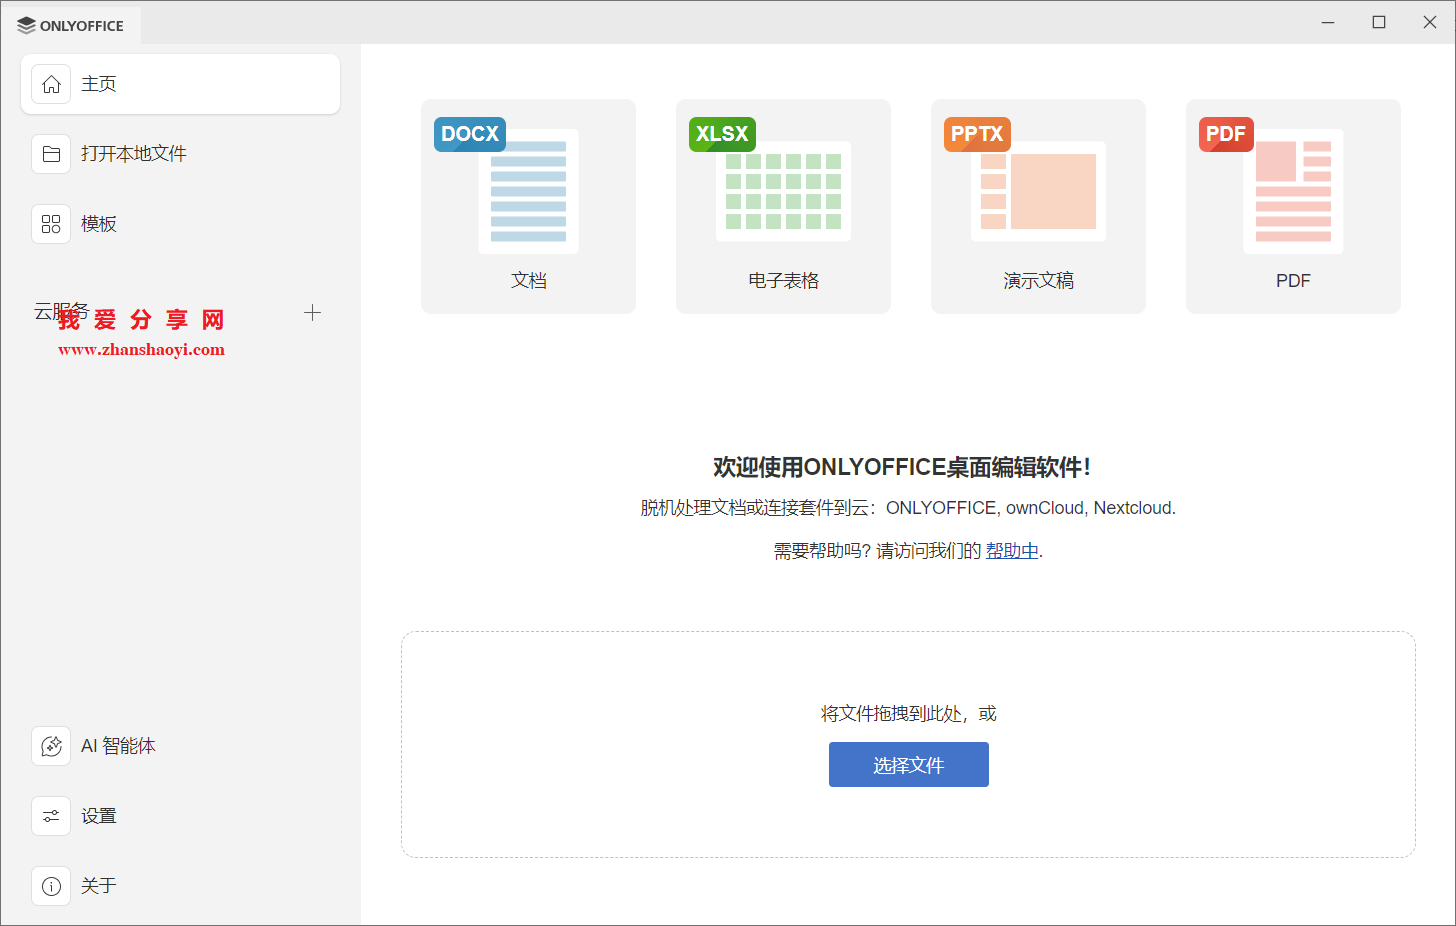The width and height of the screenshot is (1456, 926).
Task: Open 打开本地文件 in sidebar
Action: click(180, 154)
